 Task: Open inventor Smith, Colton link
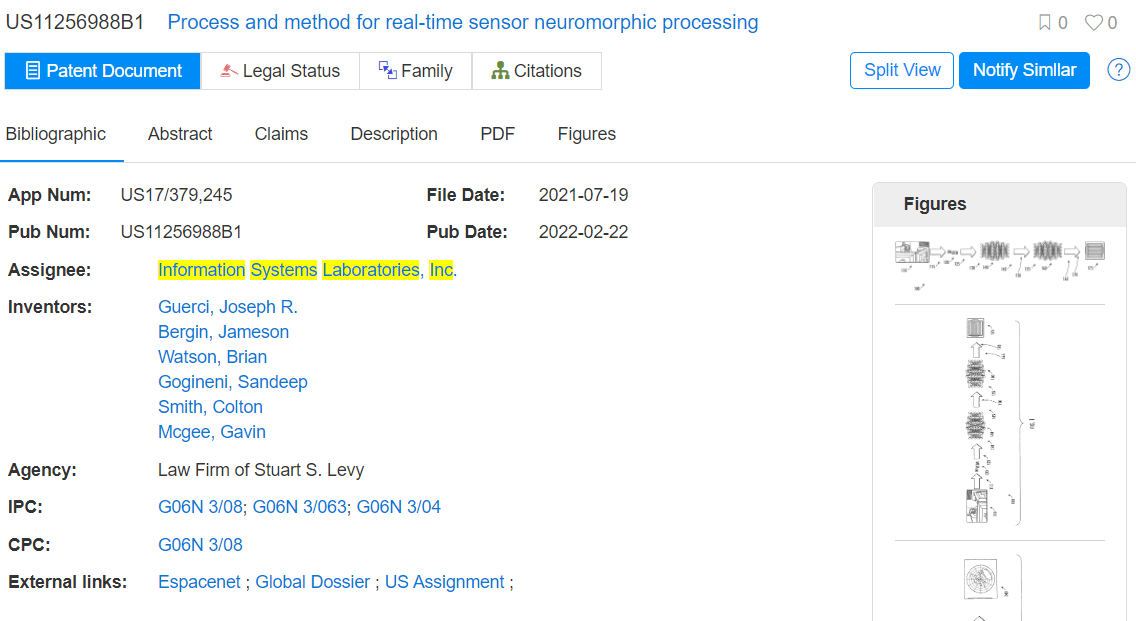[x=210, y=407]
